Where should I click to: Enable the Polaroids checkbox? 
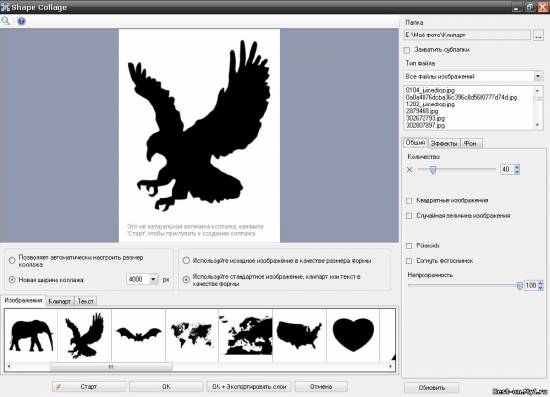click(409, 246)
